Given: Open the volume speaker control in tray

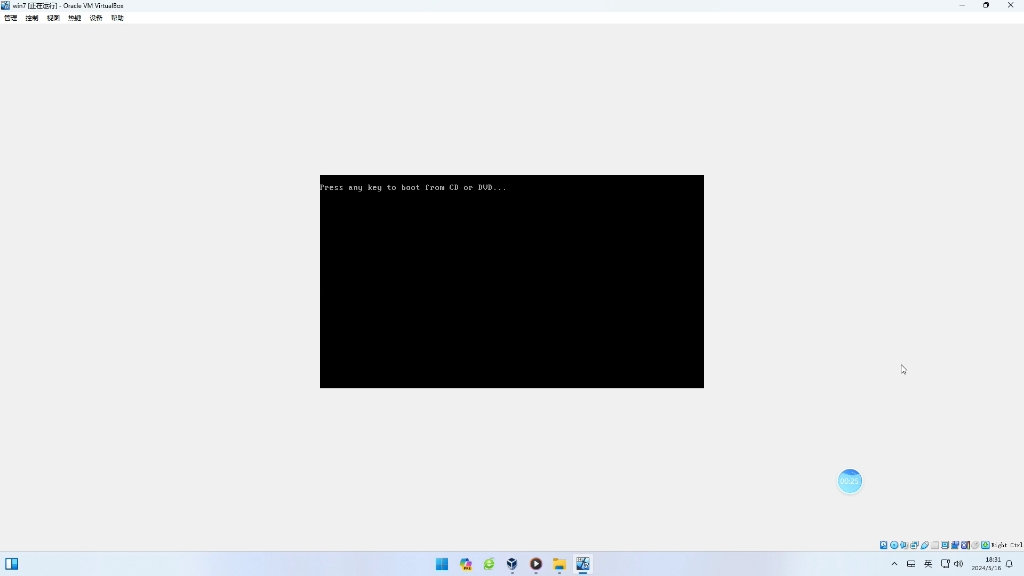Looking at the screenshot, I should click(x=959, y=564).
